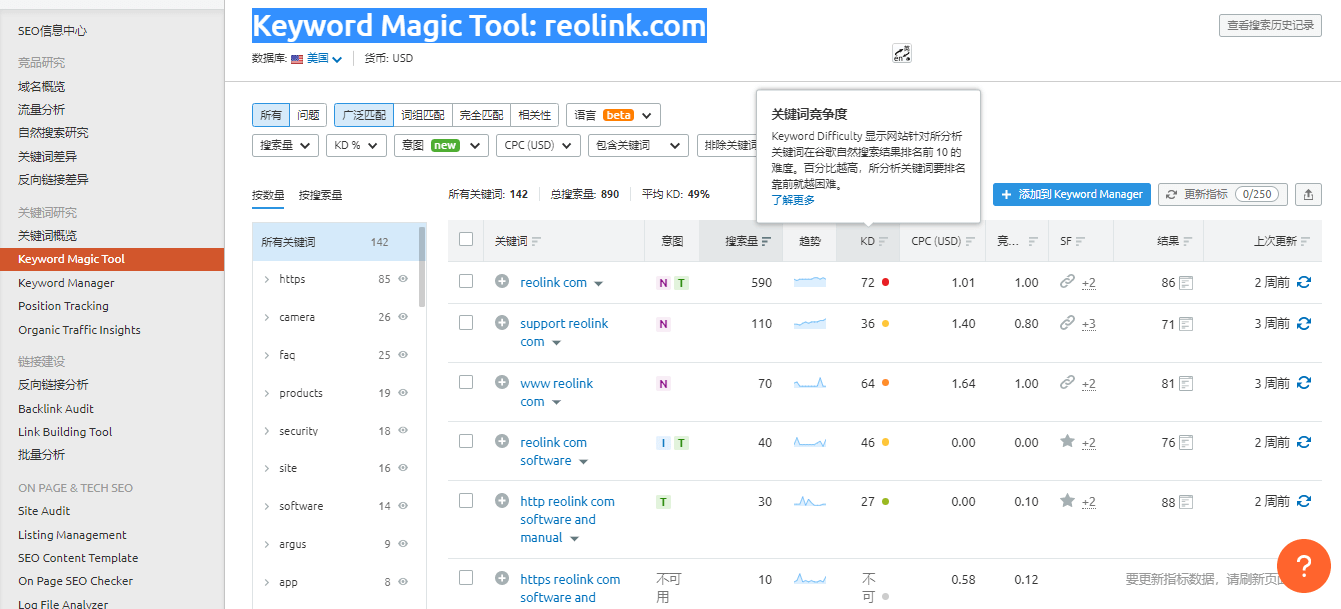Select the 完全匹配 match tab
This screenshot has height=609, width=1341.
coord(481,115)
